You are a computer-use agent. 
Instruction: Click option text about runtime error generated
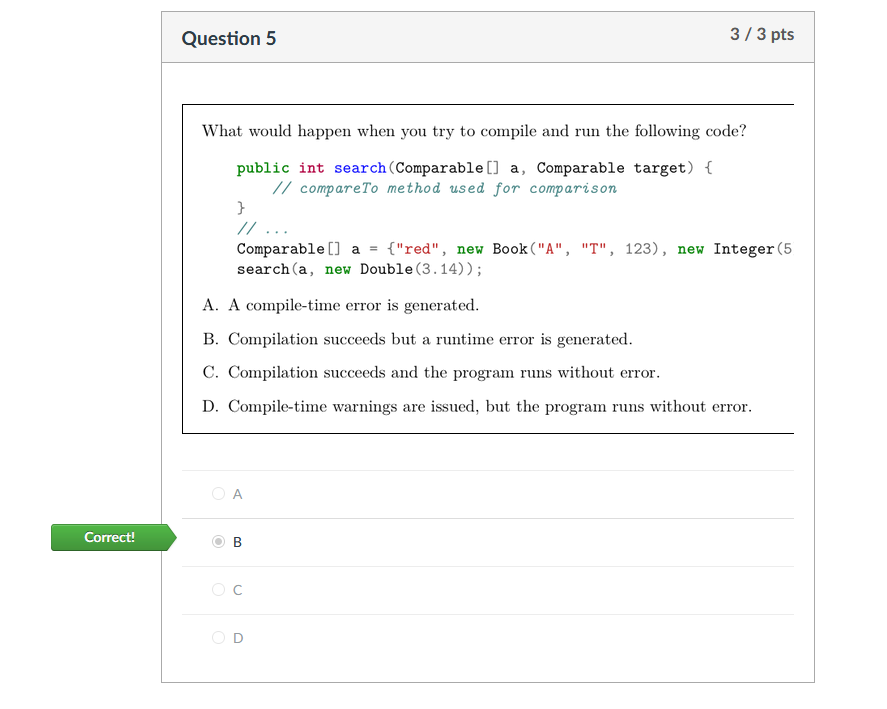pyautogui.click(x=430, y=339)
